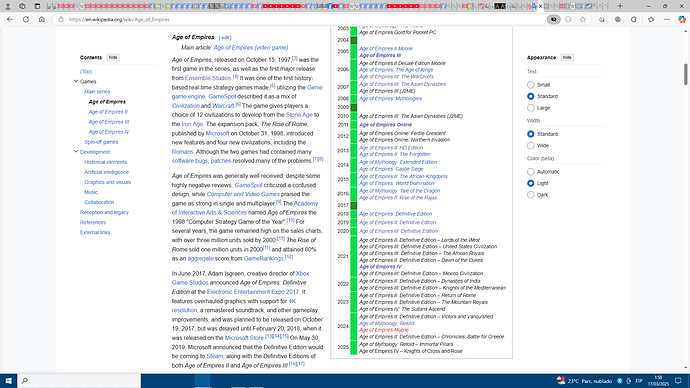This screenshot has width=690, height=388.
Task: Select Wide width option
Action: coord(531,146)
